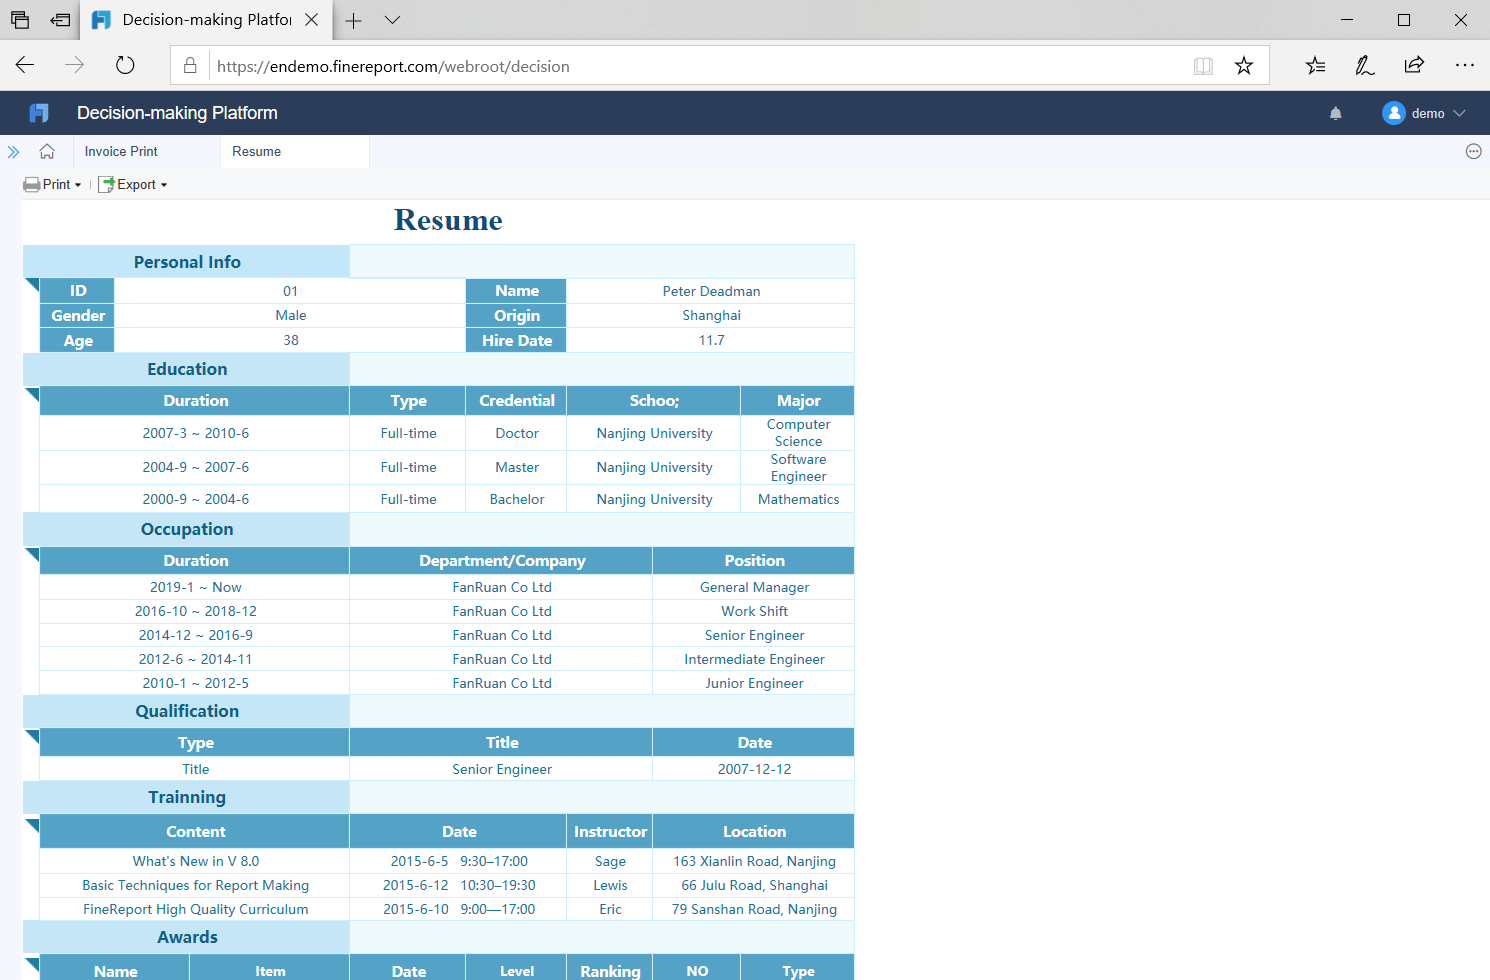Select the Intermediate Engineer position cell
This screenshot has width=1490, height=980.
[754, 659]
